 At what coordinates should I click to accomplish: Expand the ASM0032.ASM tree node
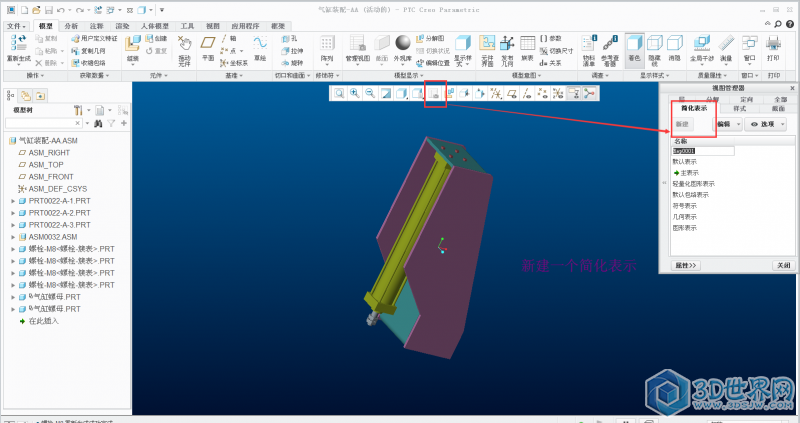point(12,237)
